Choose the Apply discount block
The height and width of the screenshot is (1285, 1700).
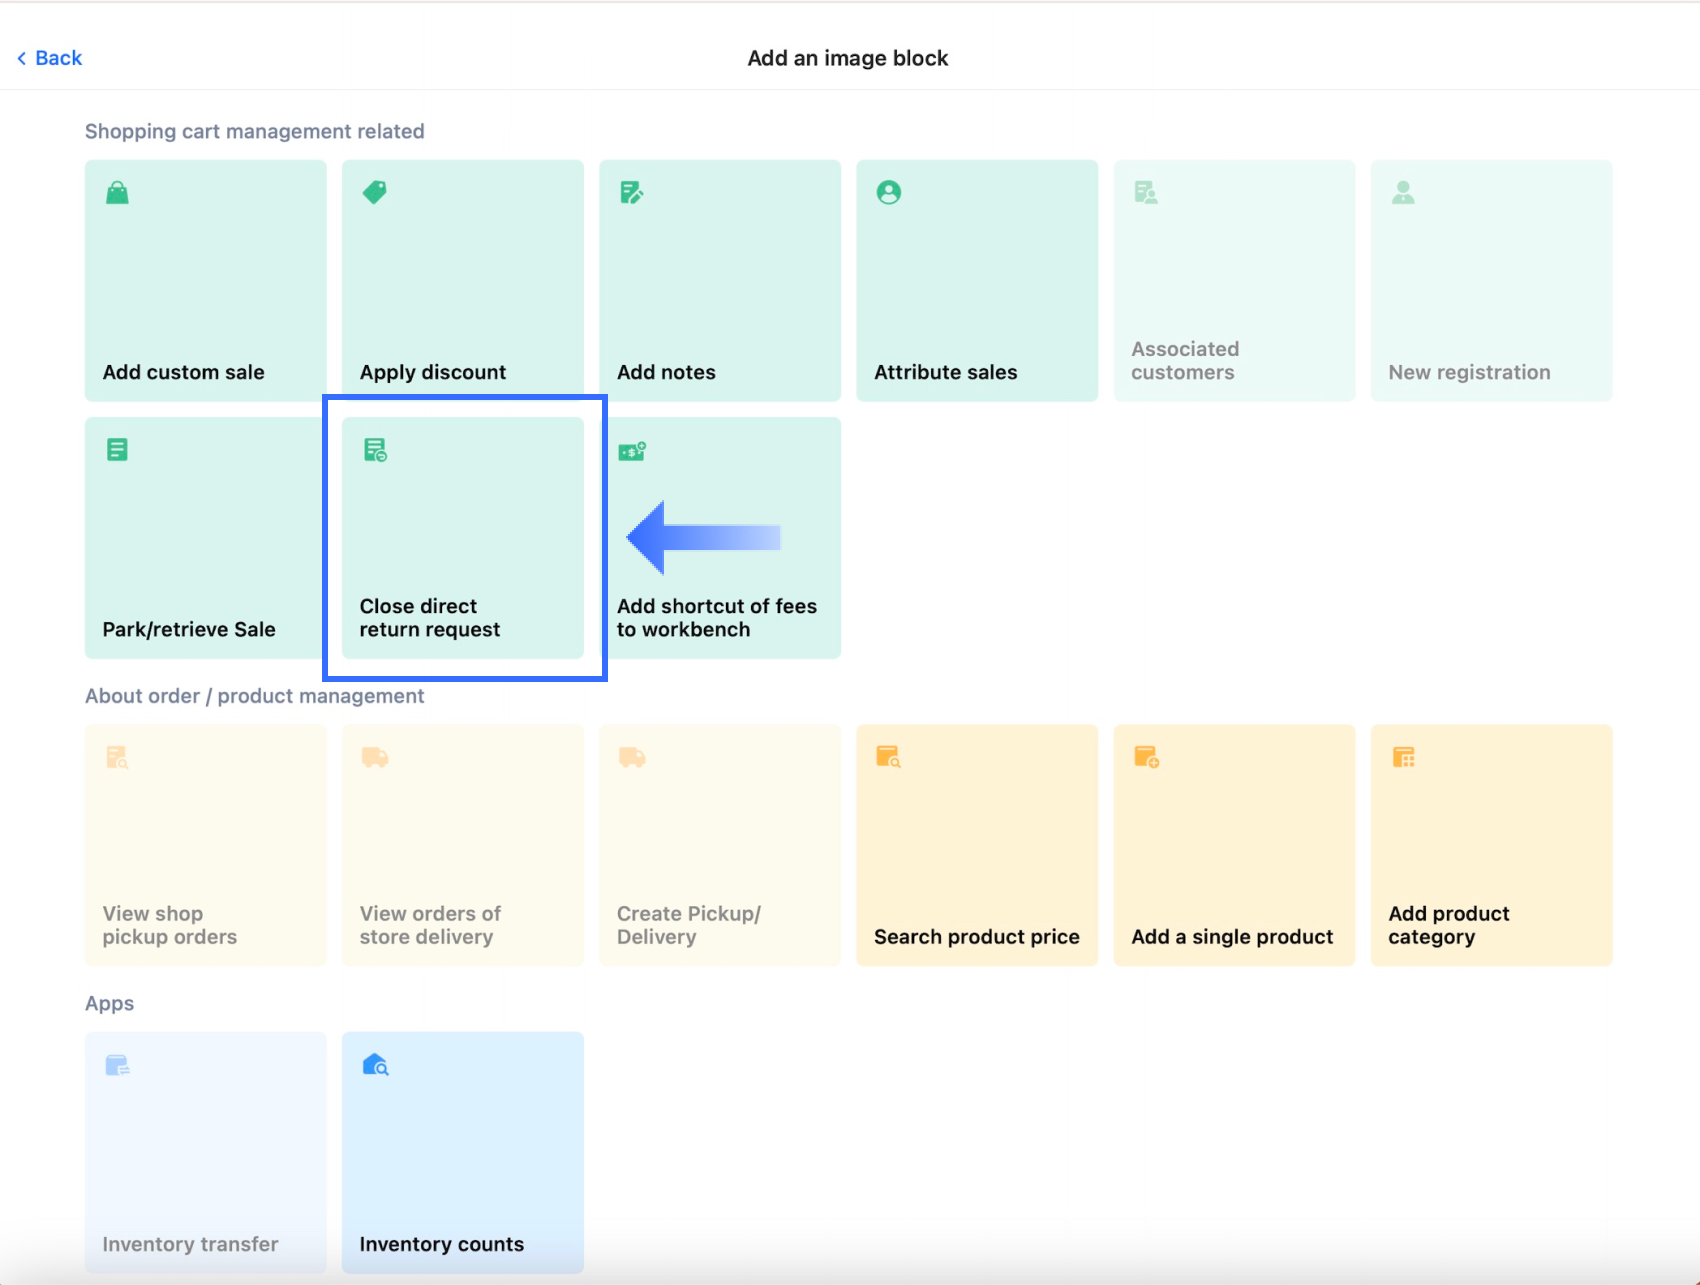[463, 281]
